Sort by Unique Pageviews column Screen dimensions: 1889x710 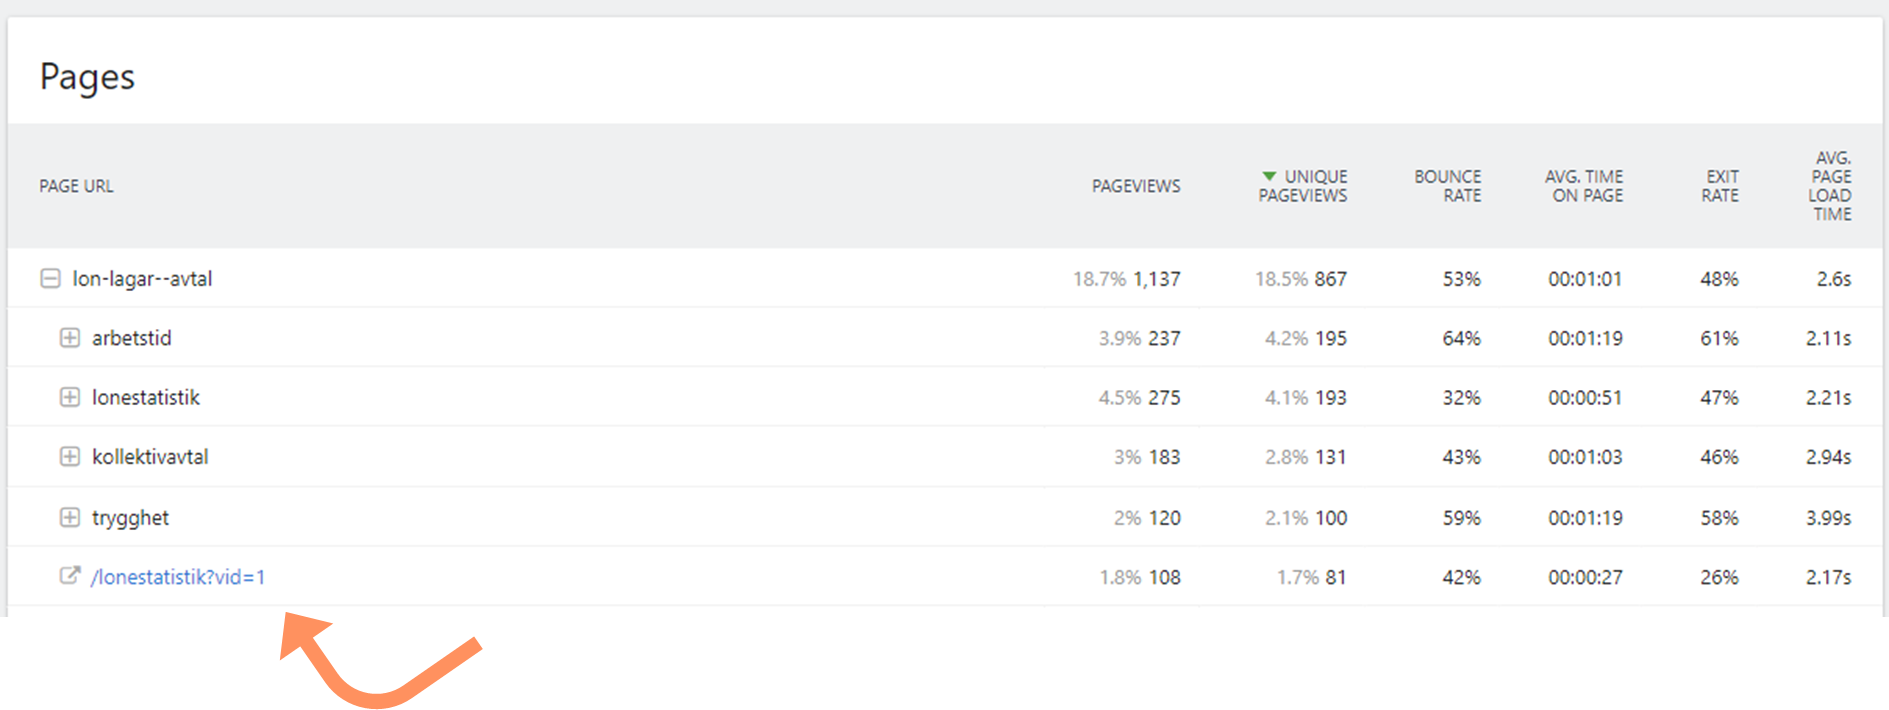[1303, 186]
